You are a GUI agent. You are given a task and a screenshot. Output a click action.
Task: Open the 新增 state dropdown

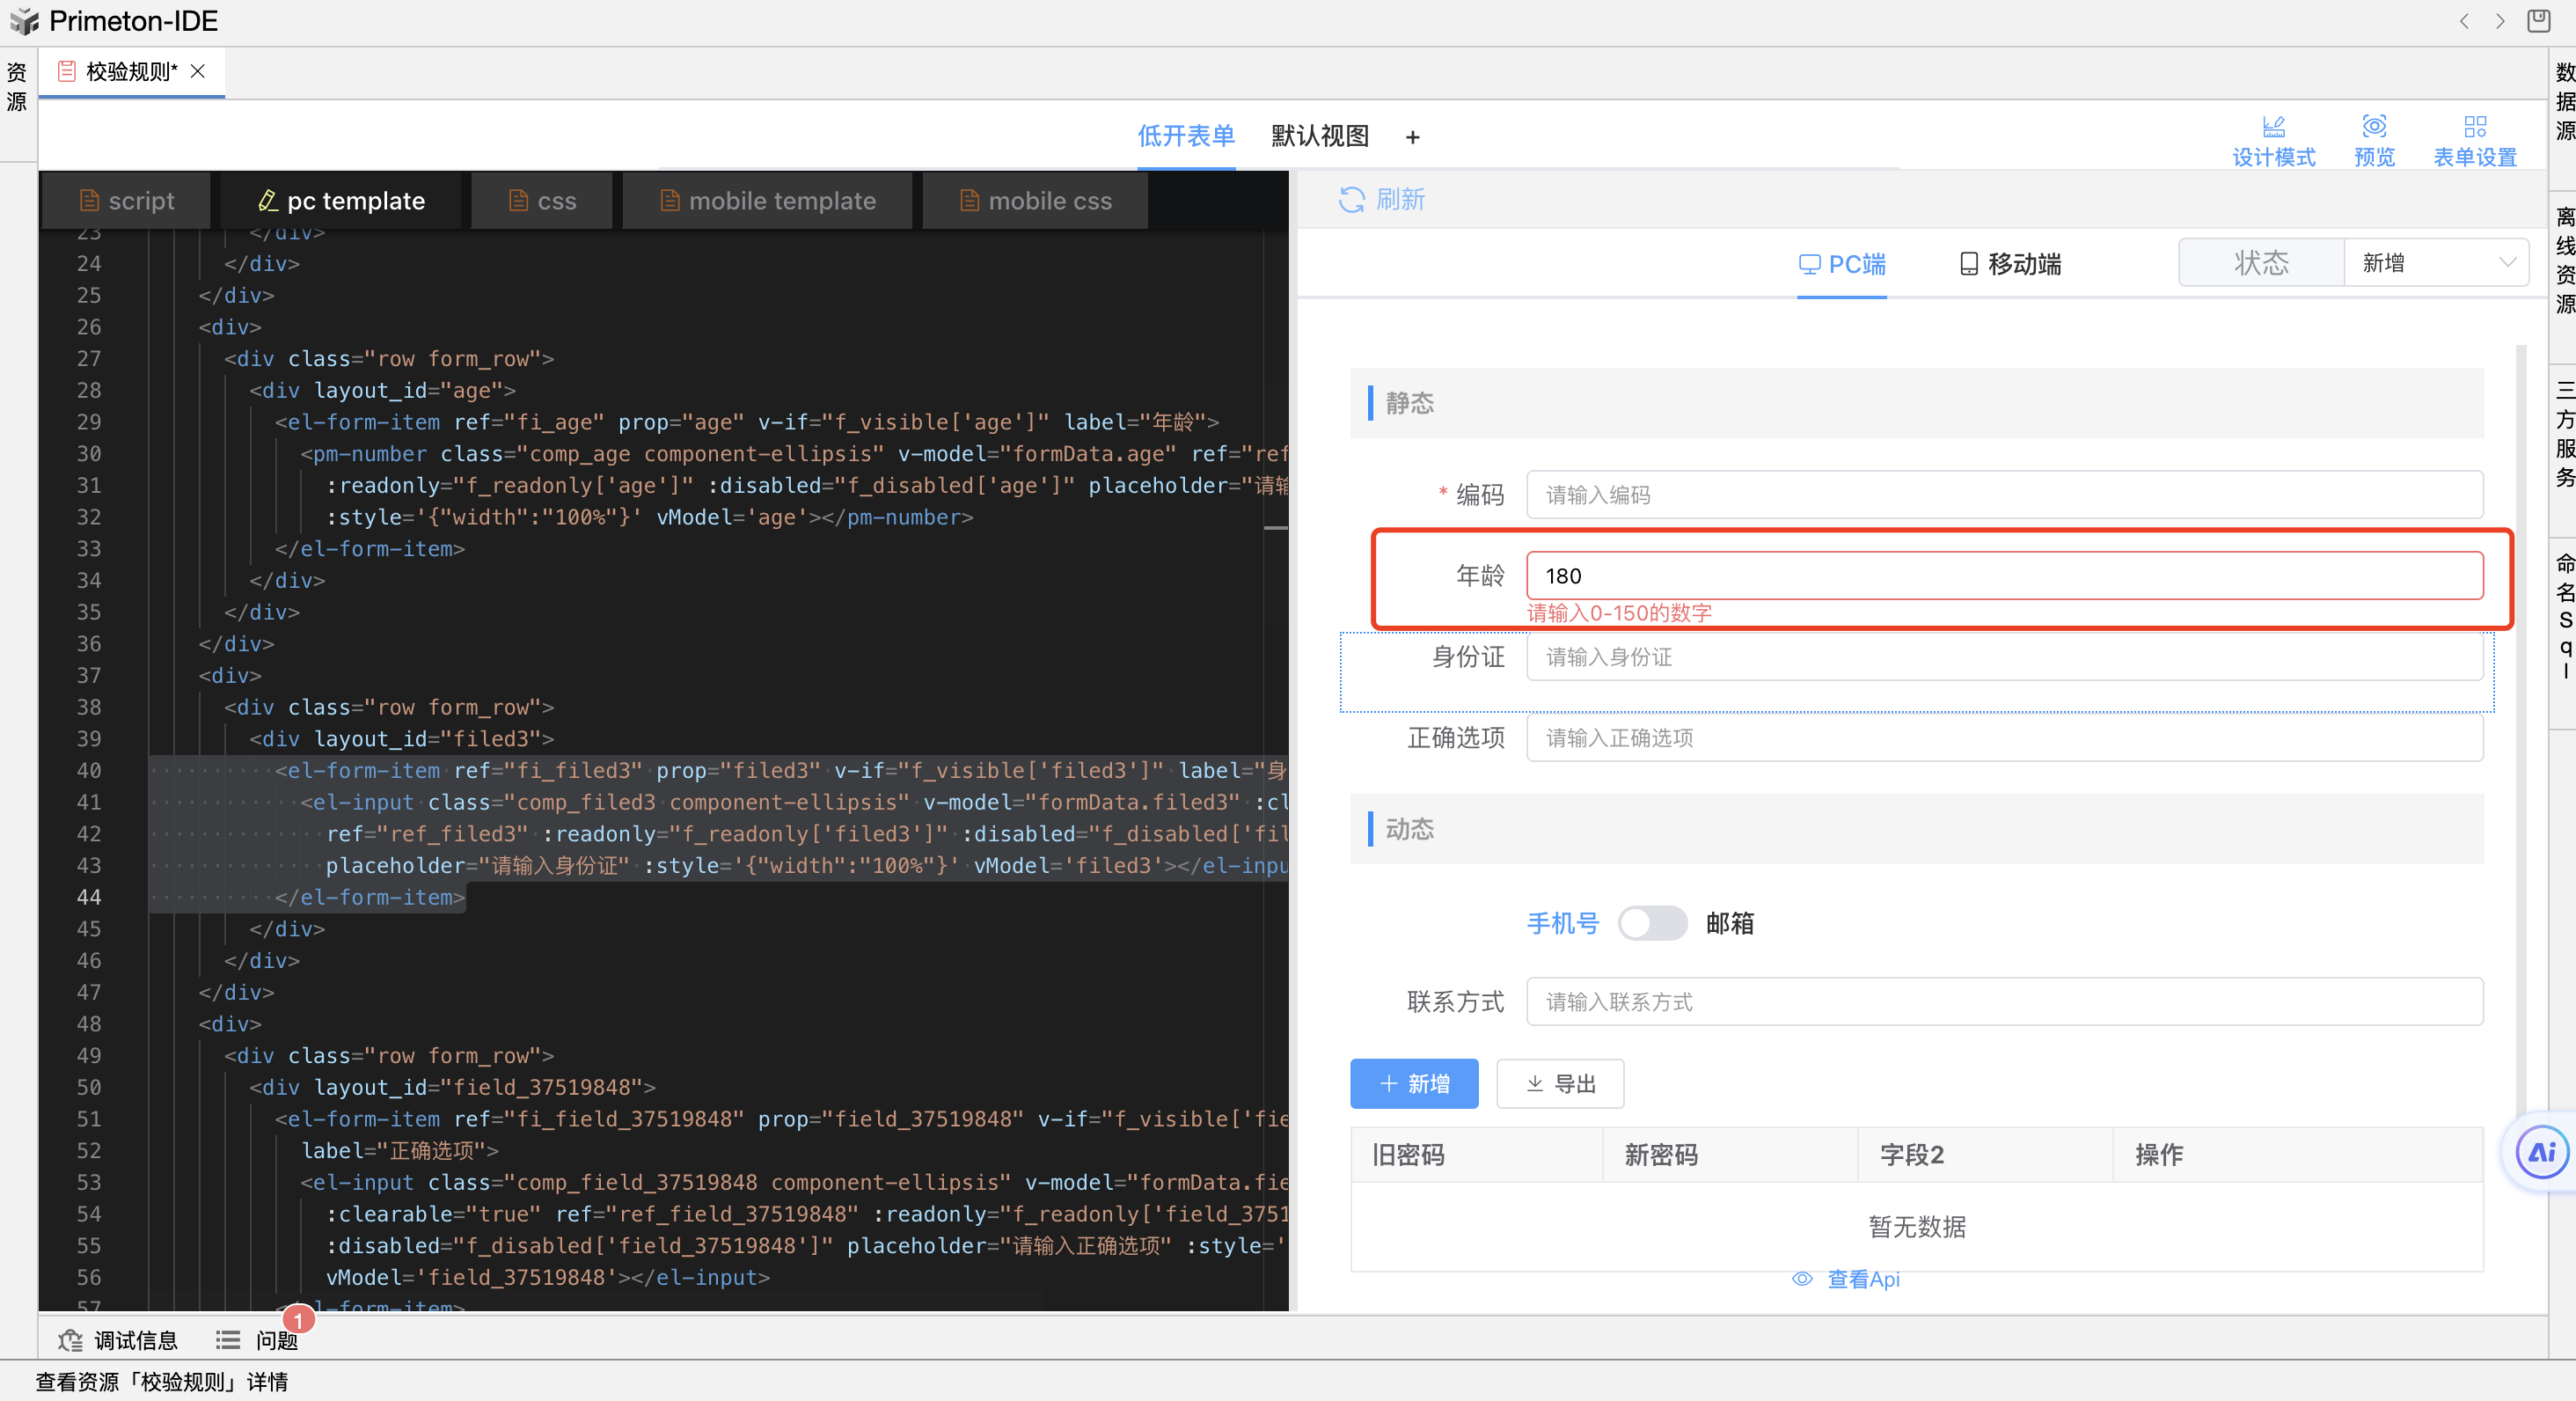pyautogui.click(x=2436, y=263)
